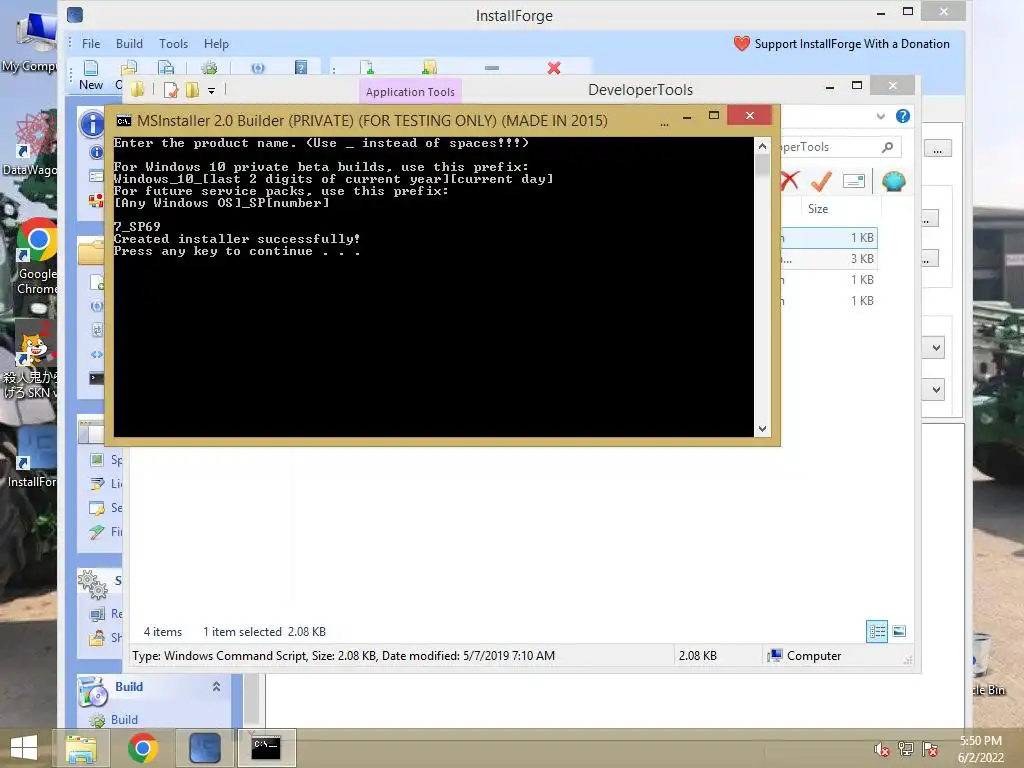Click the Build section header label
Screen dimensions: 1024x768
point(129,686)
